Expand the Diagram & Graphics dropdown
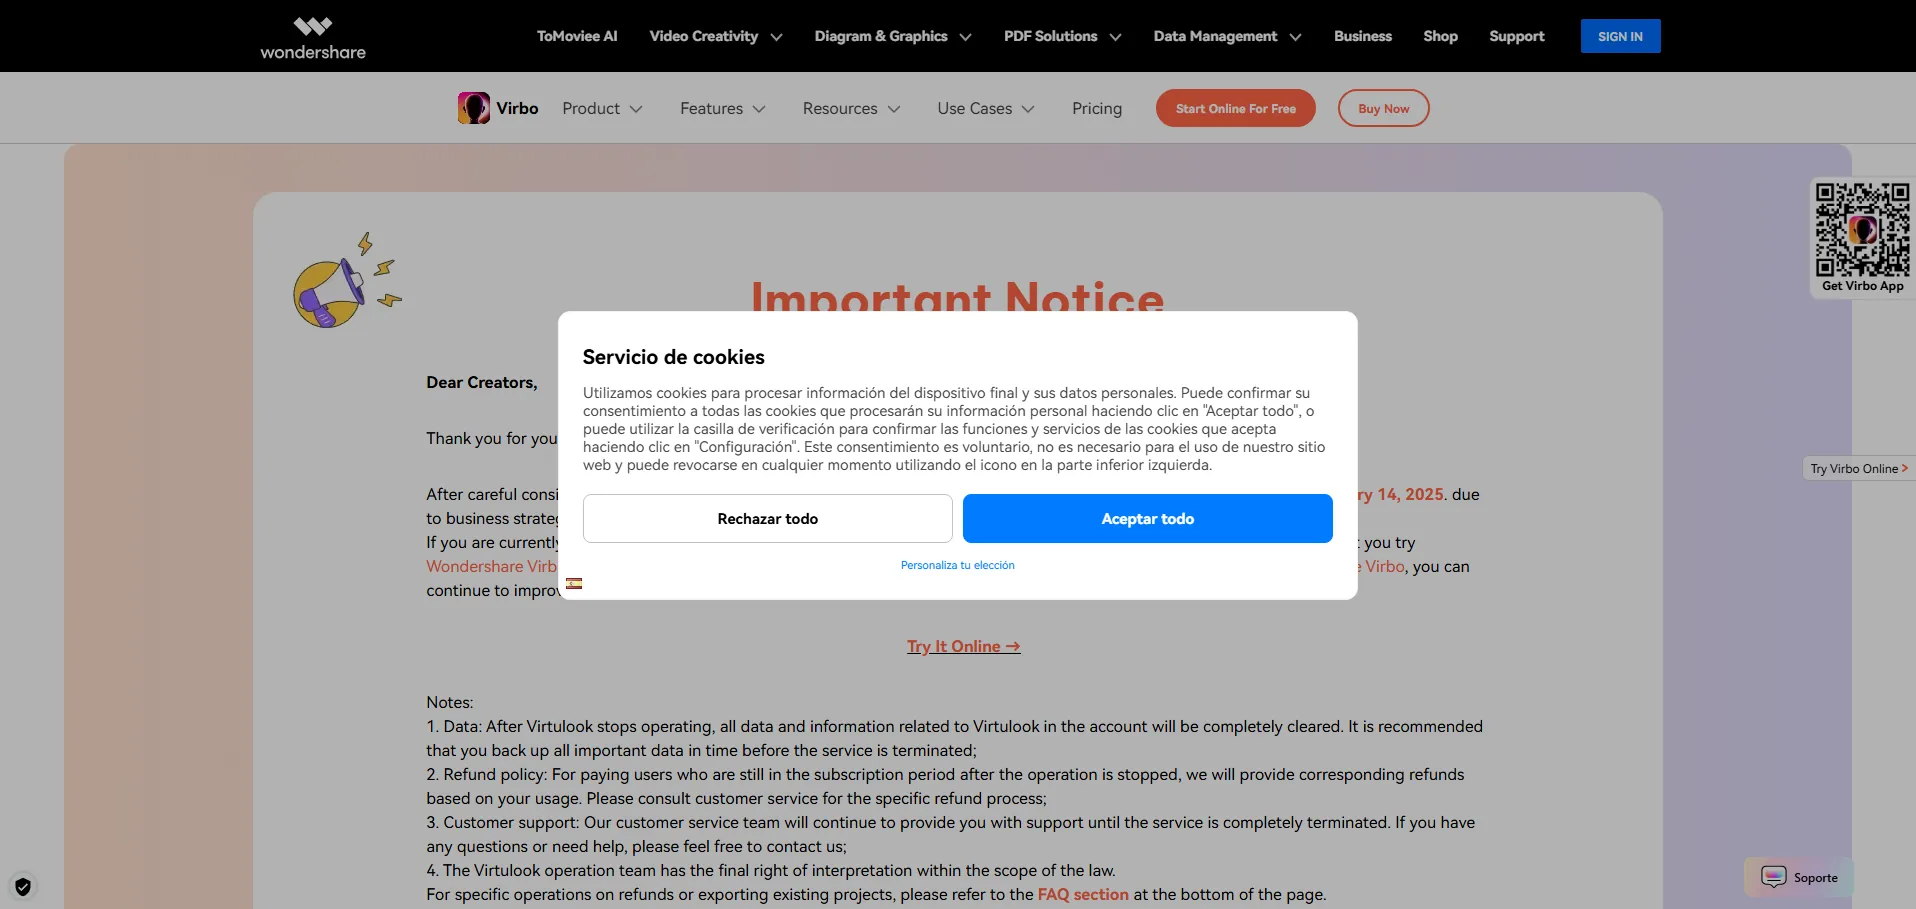The image size is (1916, 909). [892, 36]
